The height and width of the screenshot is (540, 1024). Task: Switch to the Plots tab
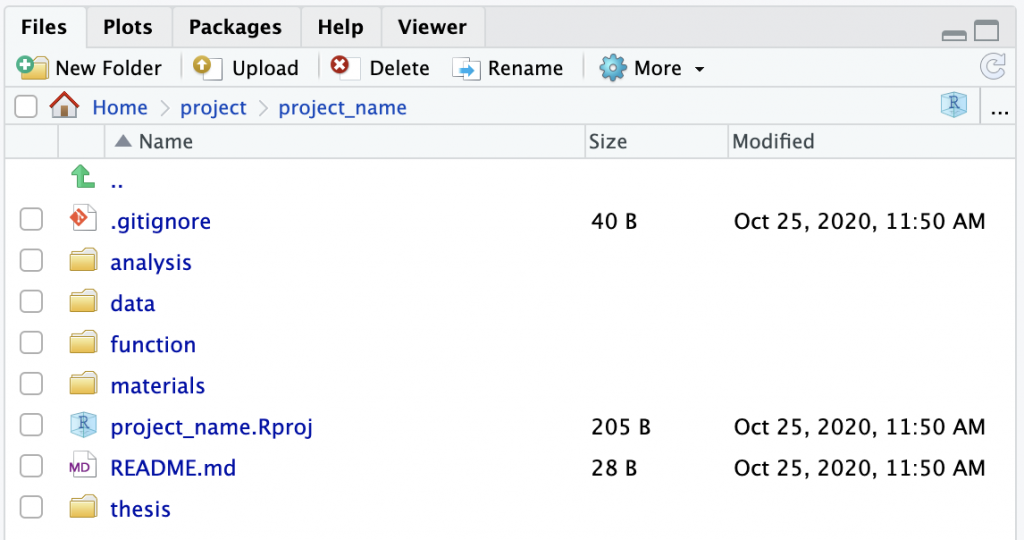click(128, 27)
